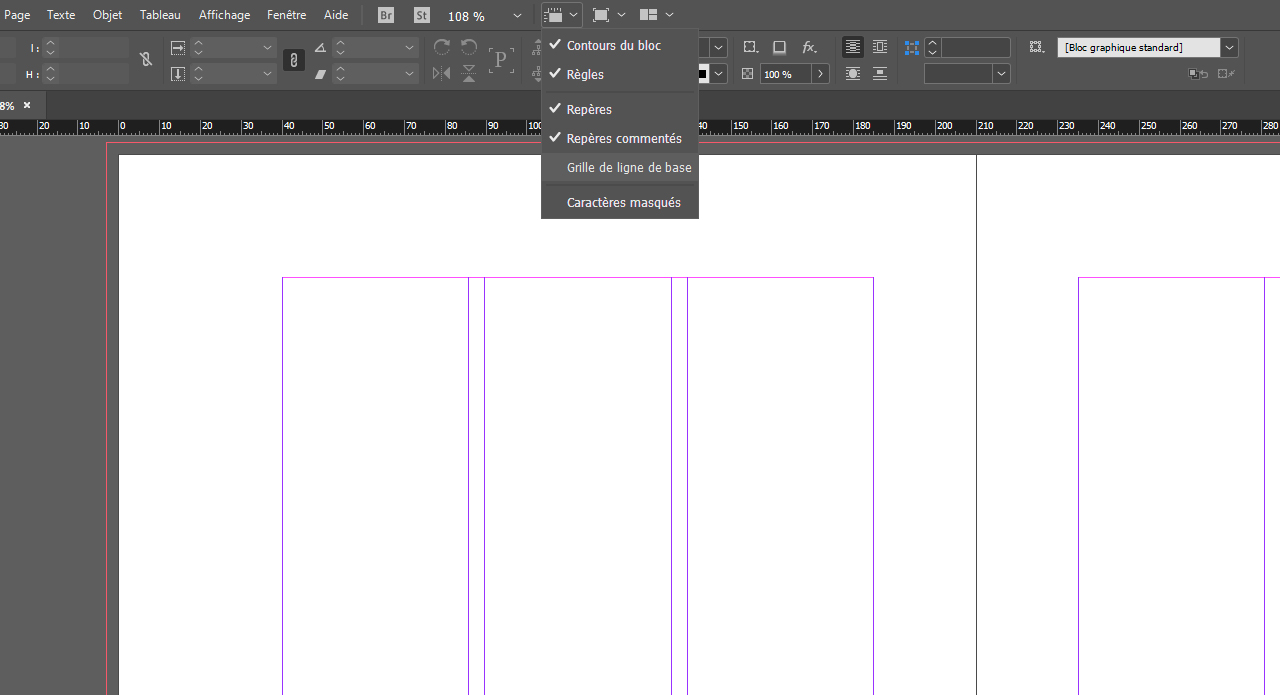Open Bloc graphique standard style dropdown
The image size is (1280, 695).
[x=1230, y=47]
